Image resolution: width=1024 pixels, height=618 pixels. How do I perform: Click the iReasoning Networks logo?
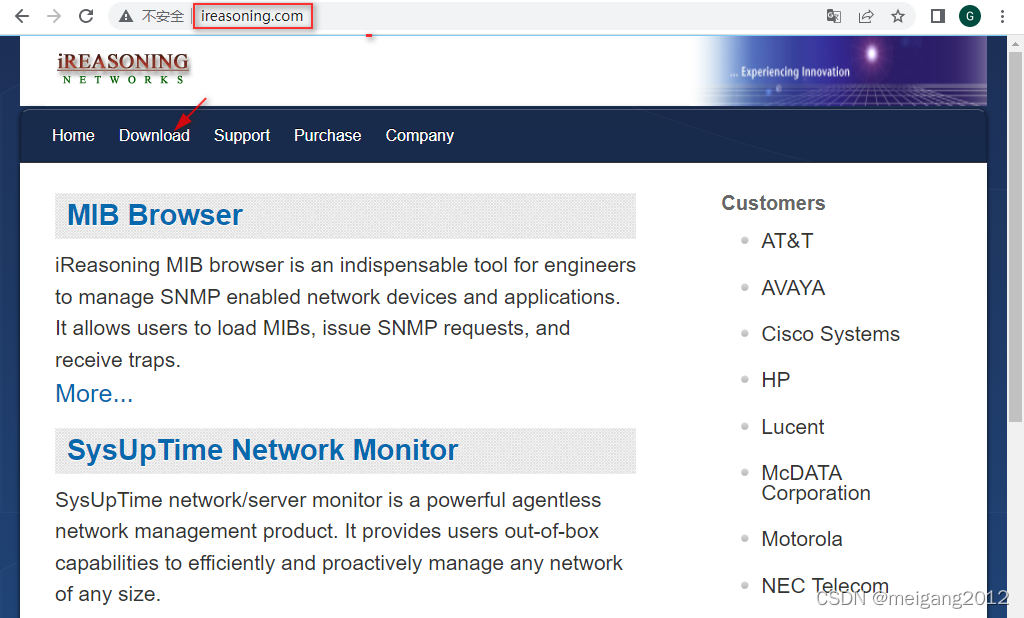click(x=123, y=69)
